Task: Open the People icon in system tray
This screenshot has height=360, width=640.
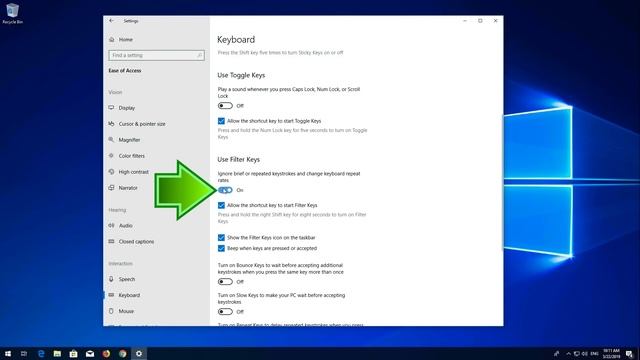Action: [x=556, y=353]
